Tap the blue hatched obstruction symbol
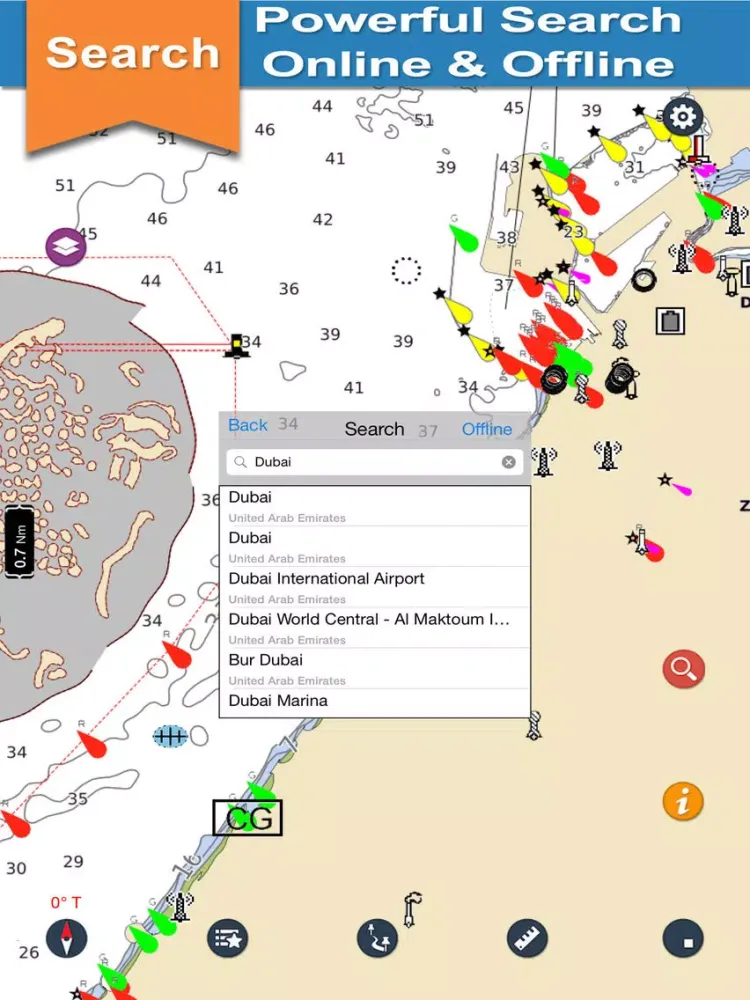Viewport: 750px width, 1000px height. pos(170,737)
